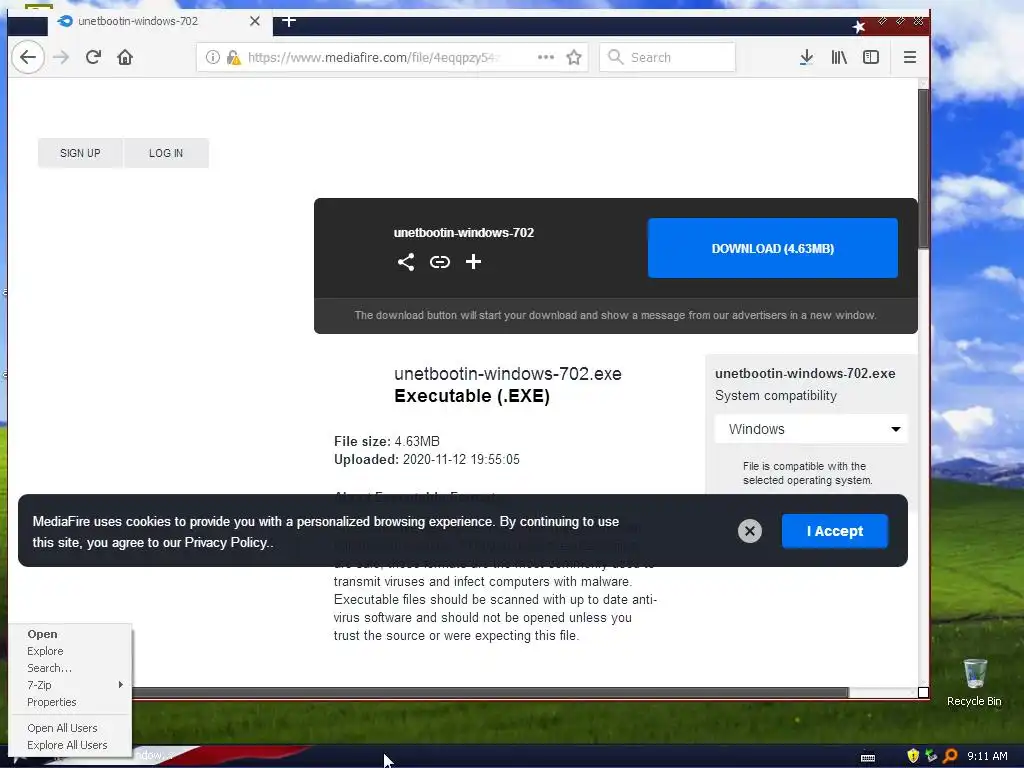Expand the 7-Zip submenu entry
This screenshot has height=768, width=1024.
click(71, 685)
